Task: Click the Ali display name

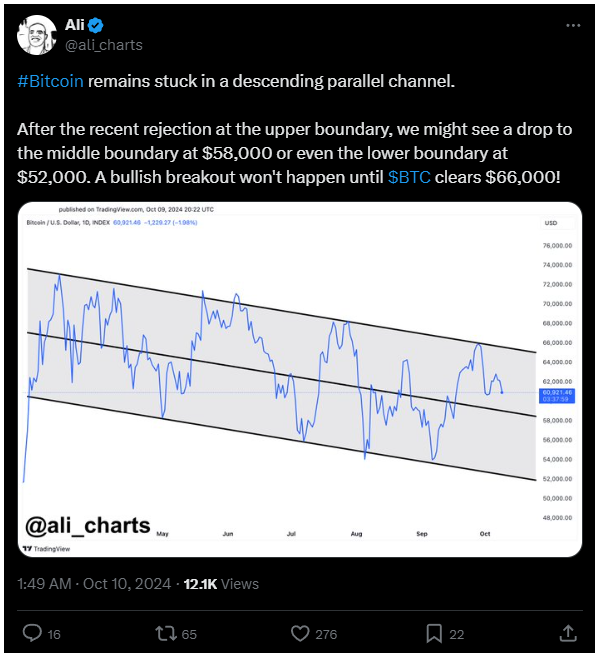Action: coord(75,25)
